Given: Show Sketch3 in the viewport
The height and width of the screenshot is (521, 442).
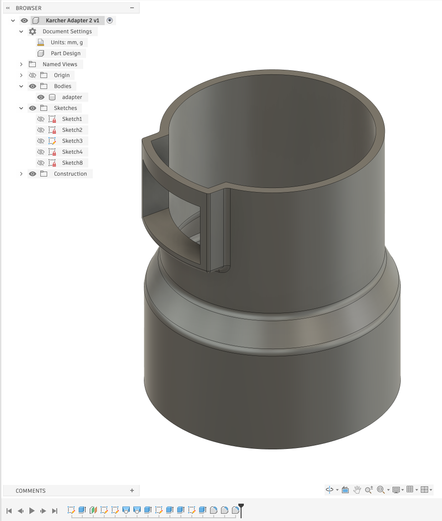Looking at the screenshot, I should coord(41,141).
